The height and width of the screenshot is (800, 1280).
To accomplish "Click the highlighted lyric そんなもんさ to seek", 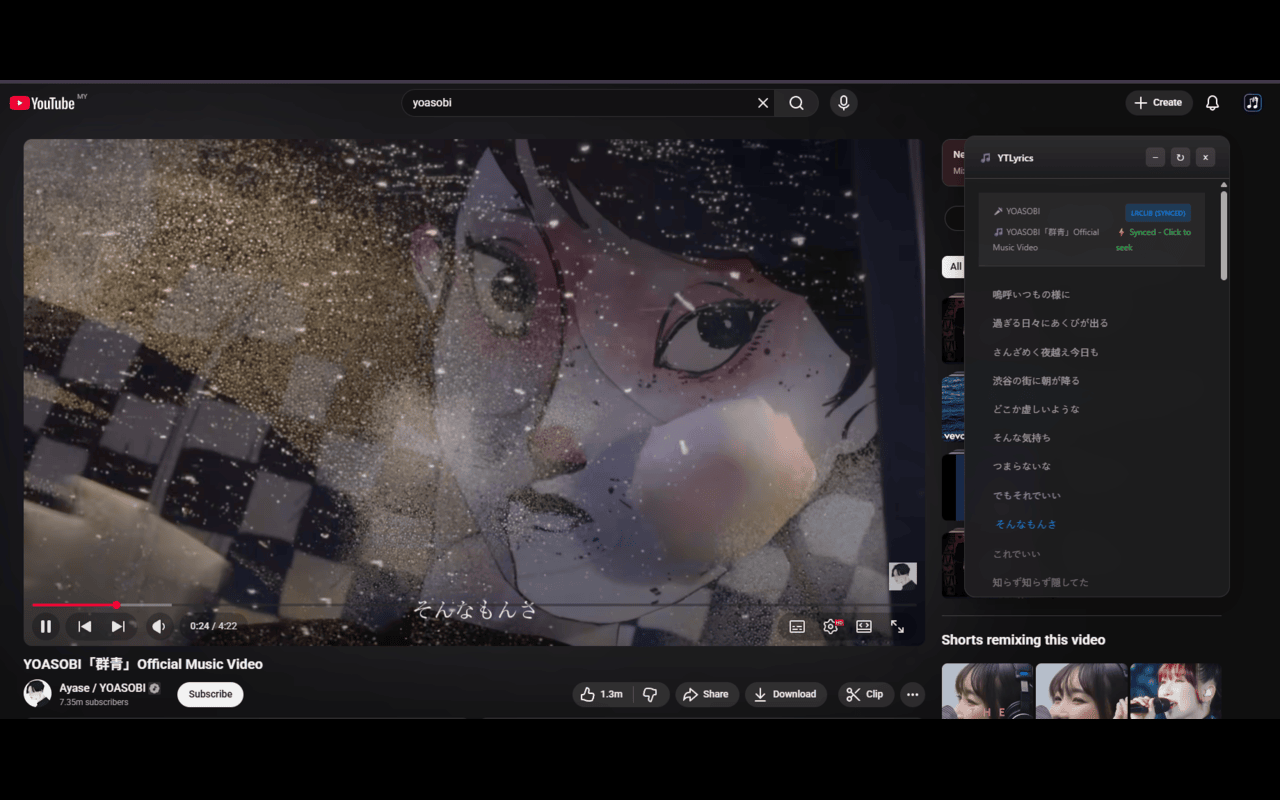I will click(1024, 524).
